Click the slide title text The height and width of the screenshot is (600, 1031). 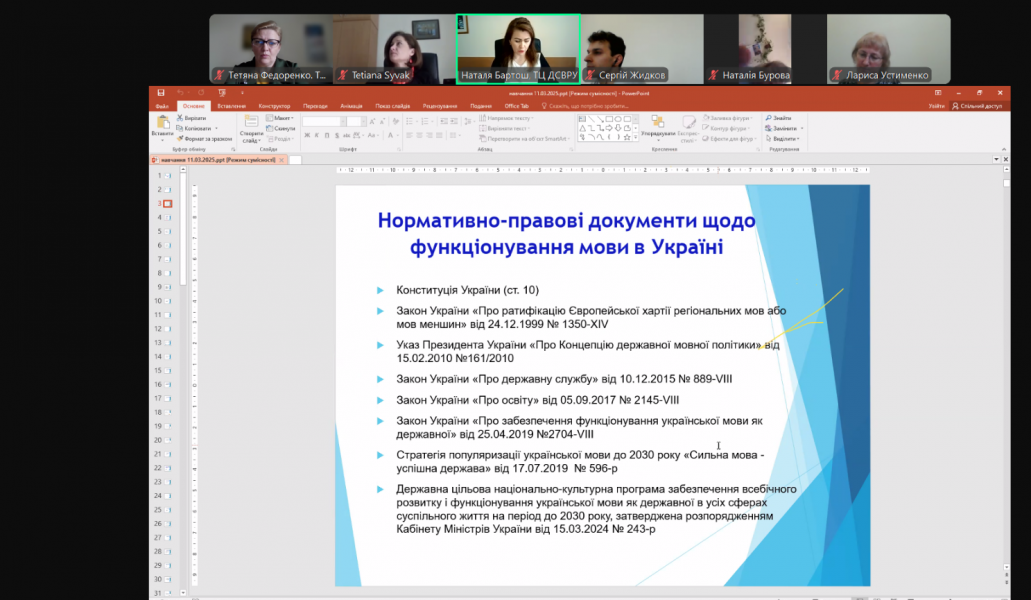(x=565, y=232)
